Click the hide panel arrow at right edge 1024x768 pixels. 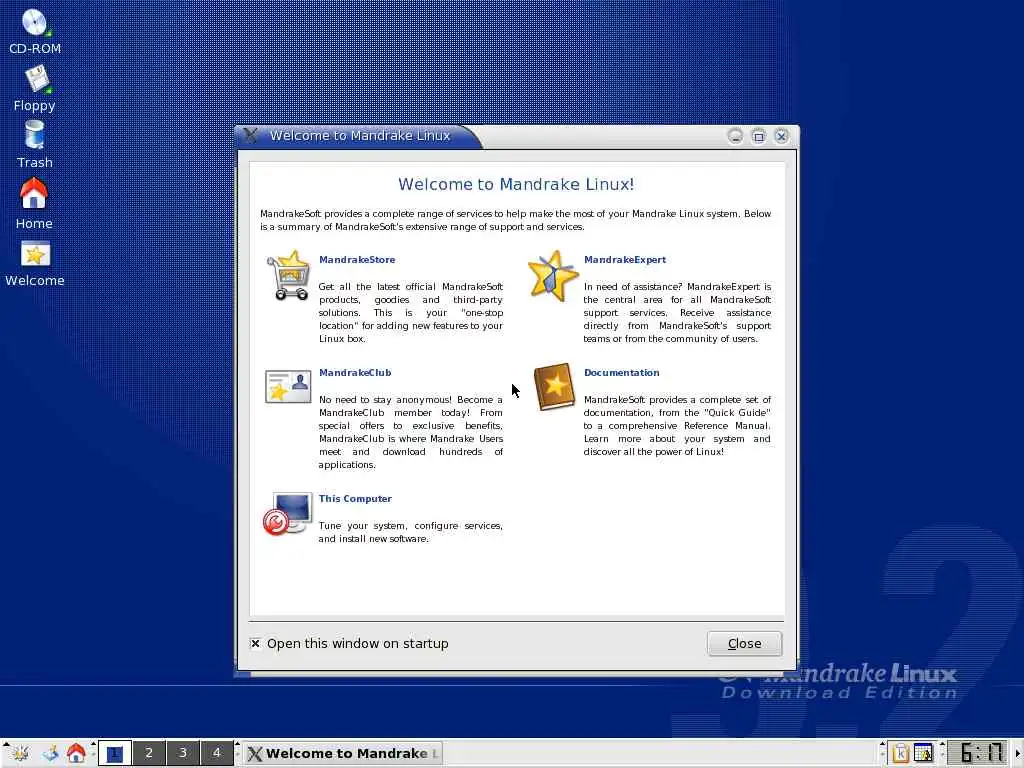click(x=1017, y=753)
